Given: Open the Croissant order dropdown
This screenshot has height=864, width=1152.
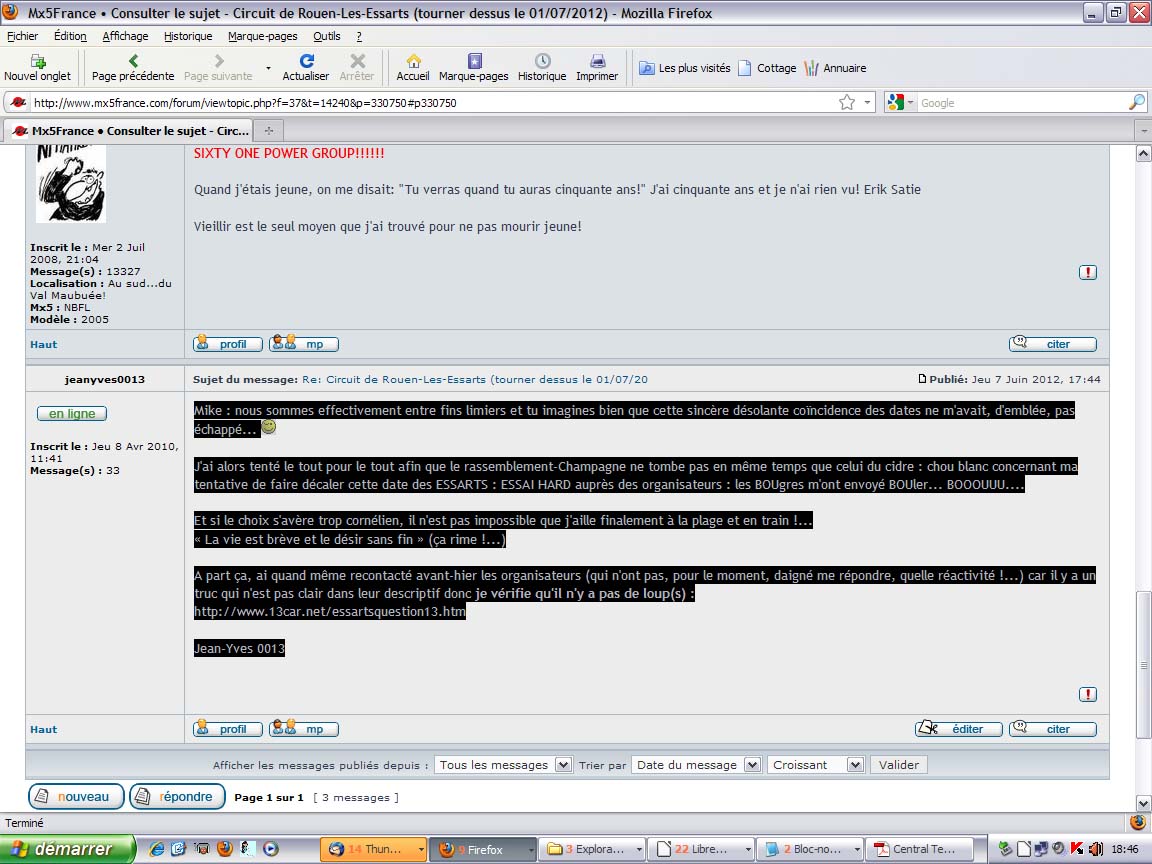Looking at the screenshot, I should pyautogui.click(x=816, y=765).
